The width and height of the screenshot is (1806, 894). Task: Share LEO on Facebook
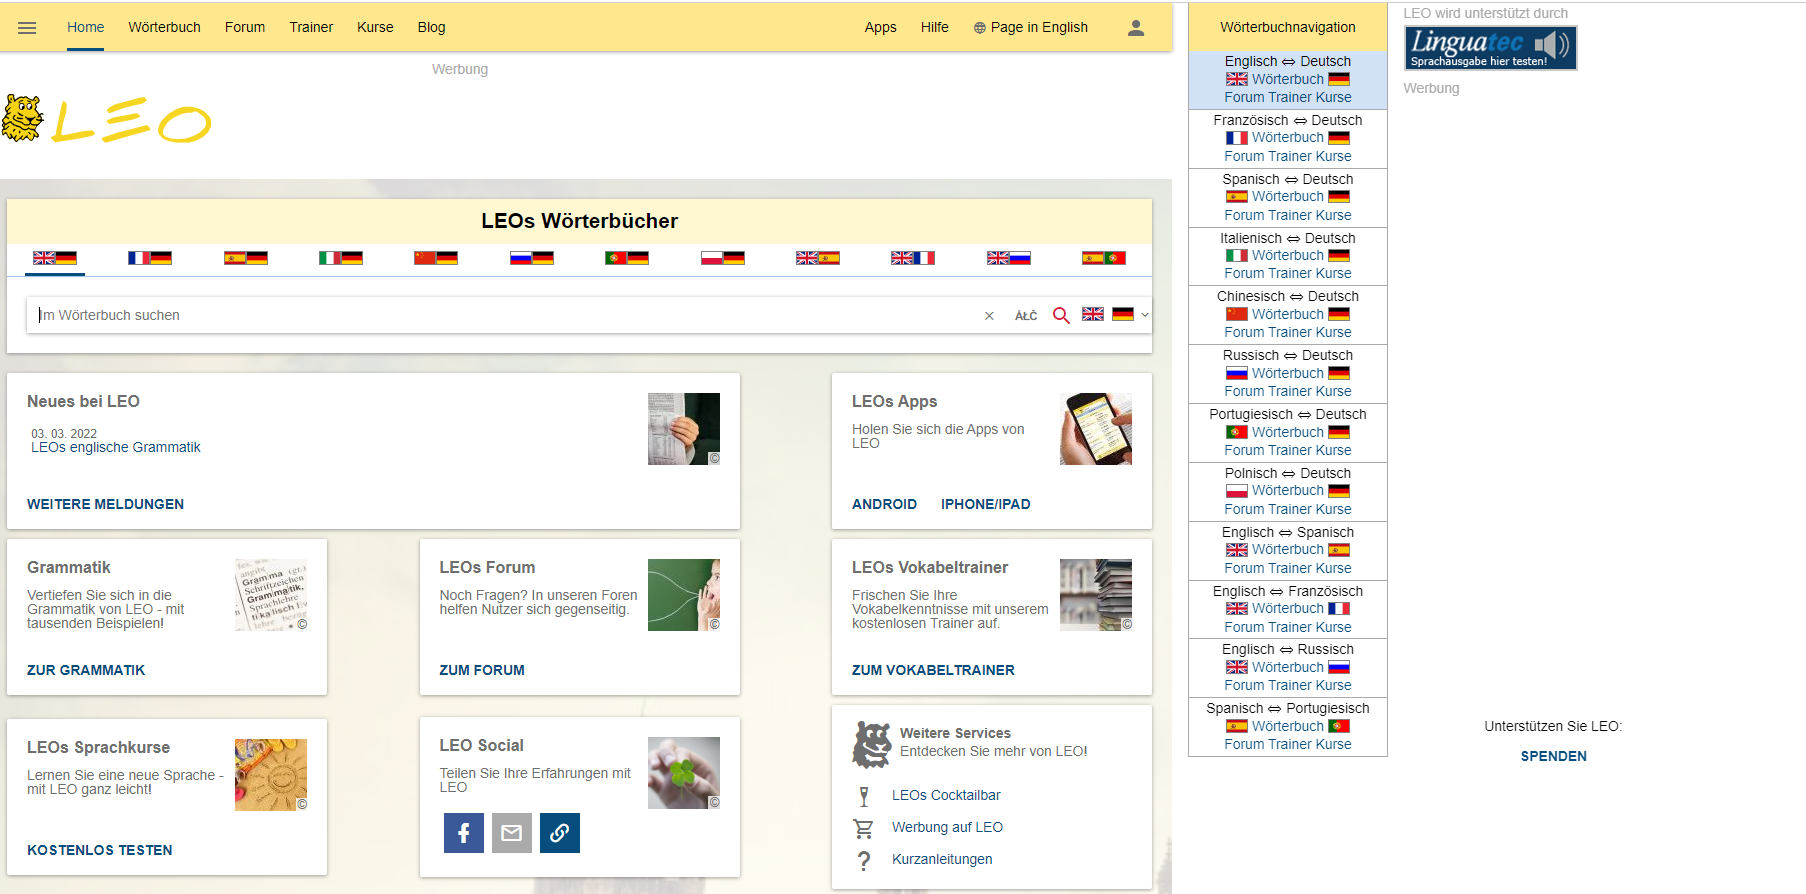pos(464,833)
